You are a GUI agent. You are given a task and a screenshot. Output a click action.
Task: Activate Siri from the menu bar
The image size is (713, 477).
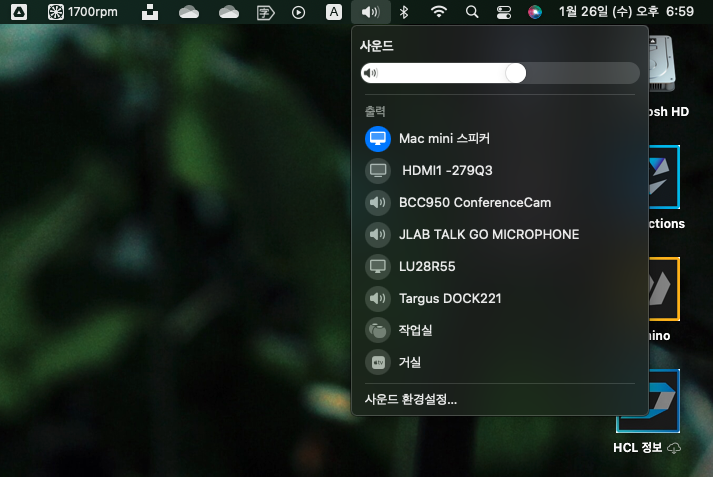[535, 12]
